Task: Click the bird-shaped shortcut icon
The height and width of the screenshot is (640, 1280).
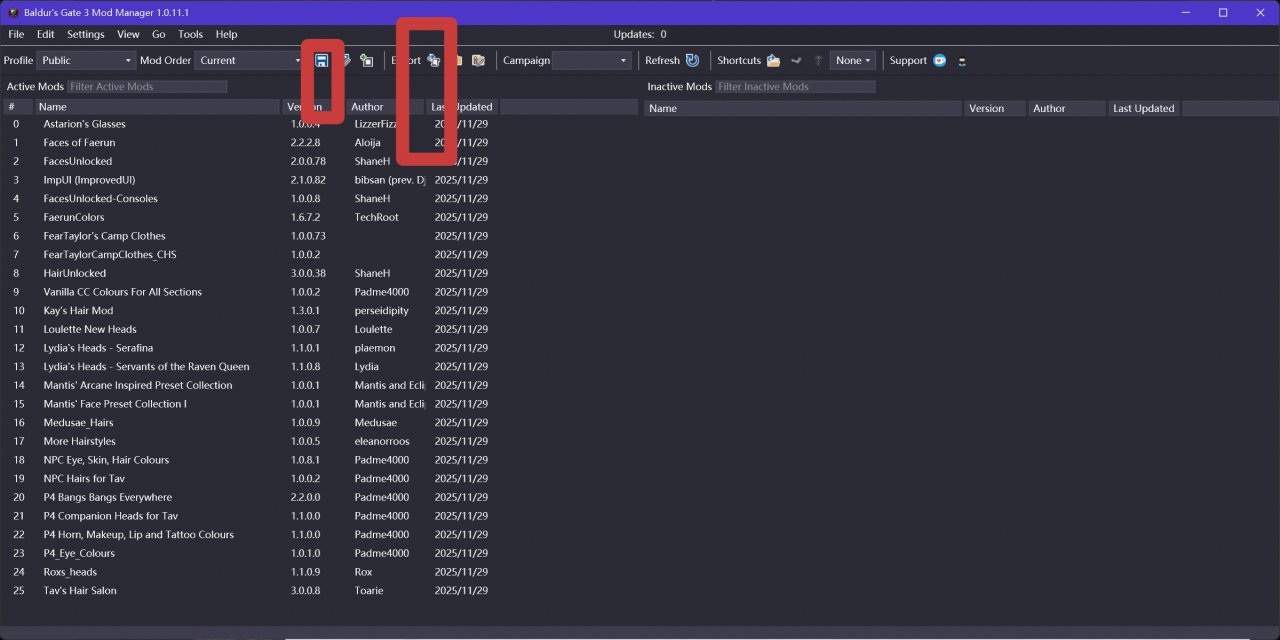Action: (796, 60)
